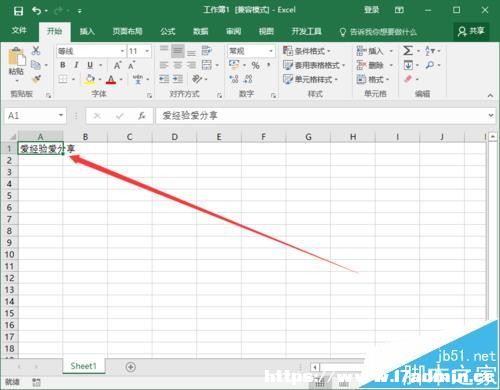
Task: Open the fill color dropdown arrow
Action: 100,79
